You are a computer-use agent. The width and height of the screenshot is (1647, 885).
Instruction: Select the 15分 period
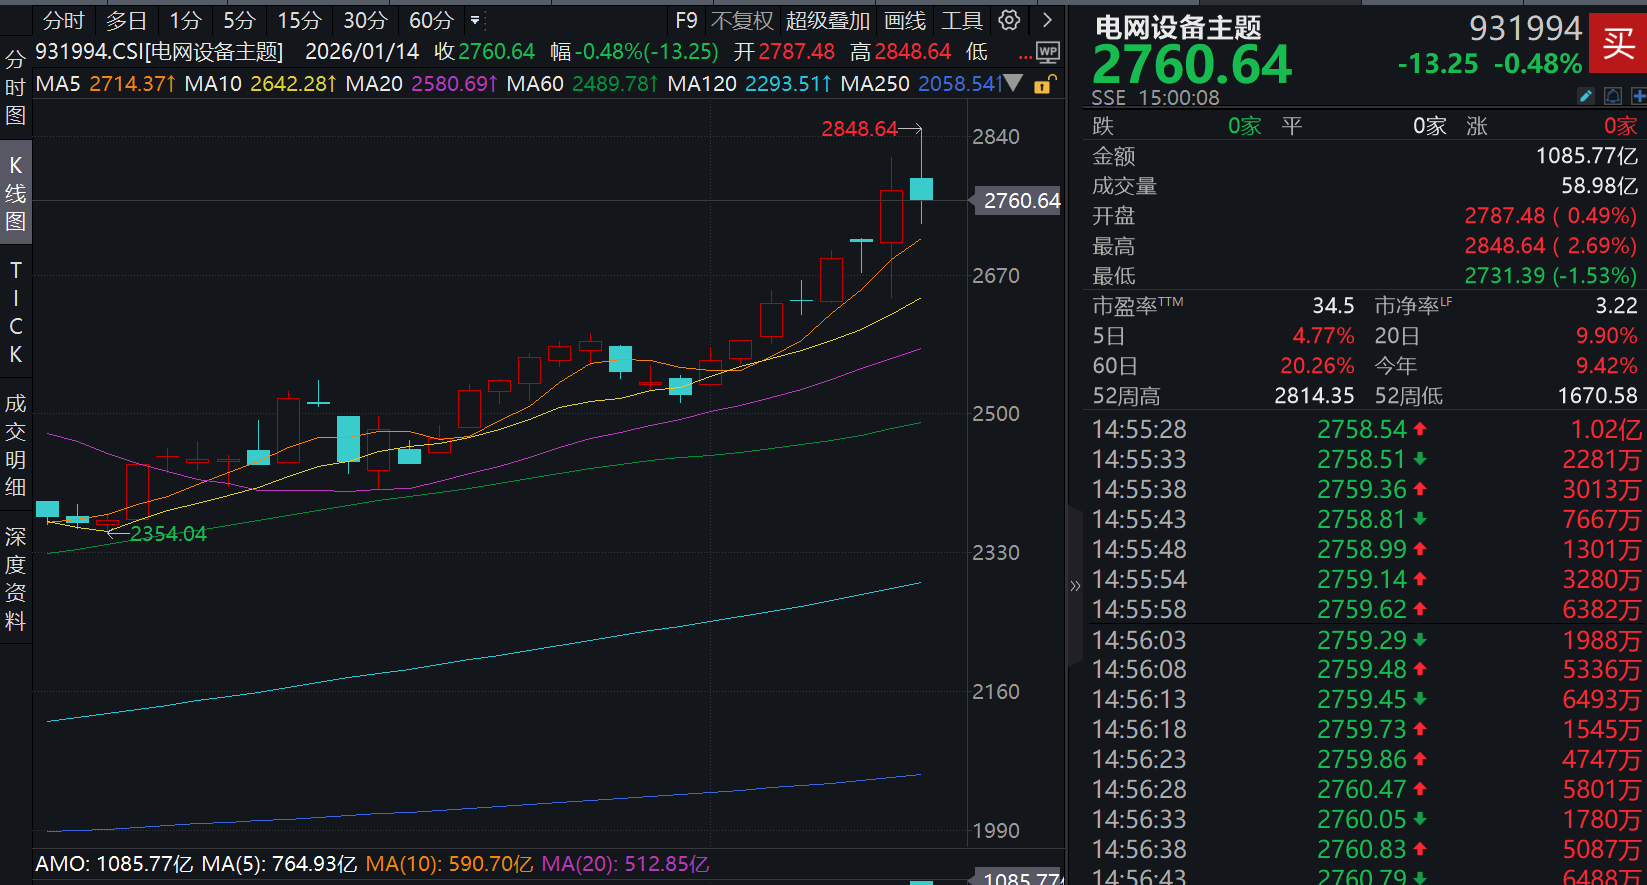299,20
